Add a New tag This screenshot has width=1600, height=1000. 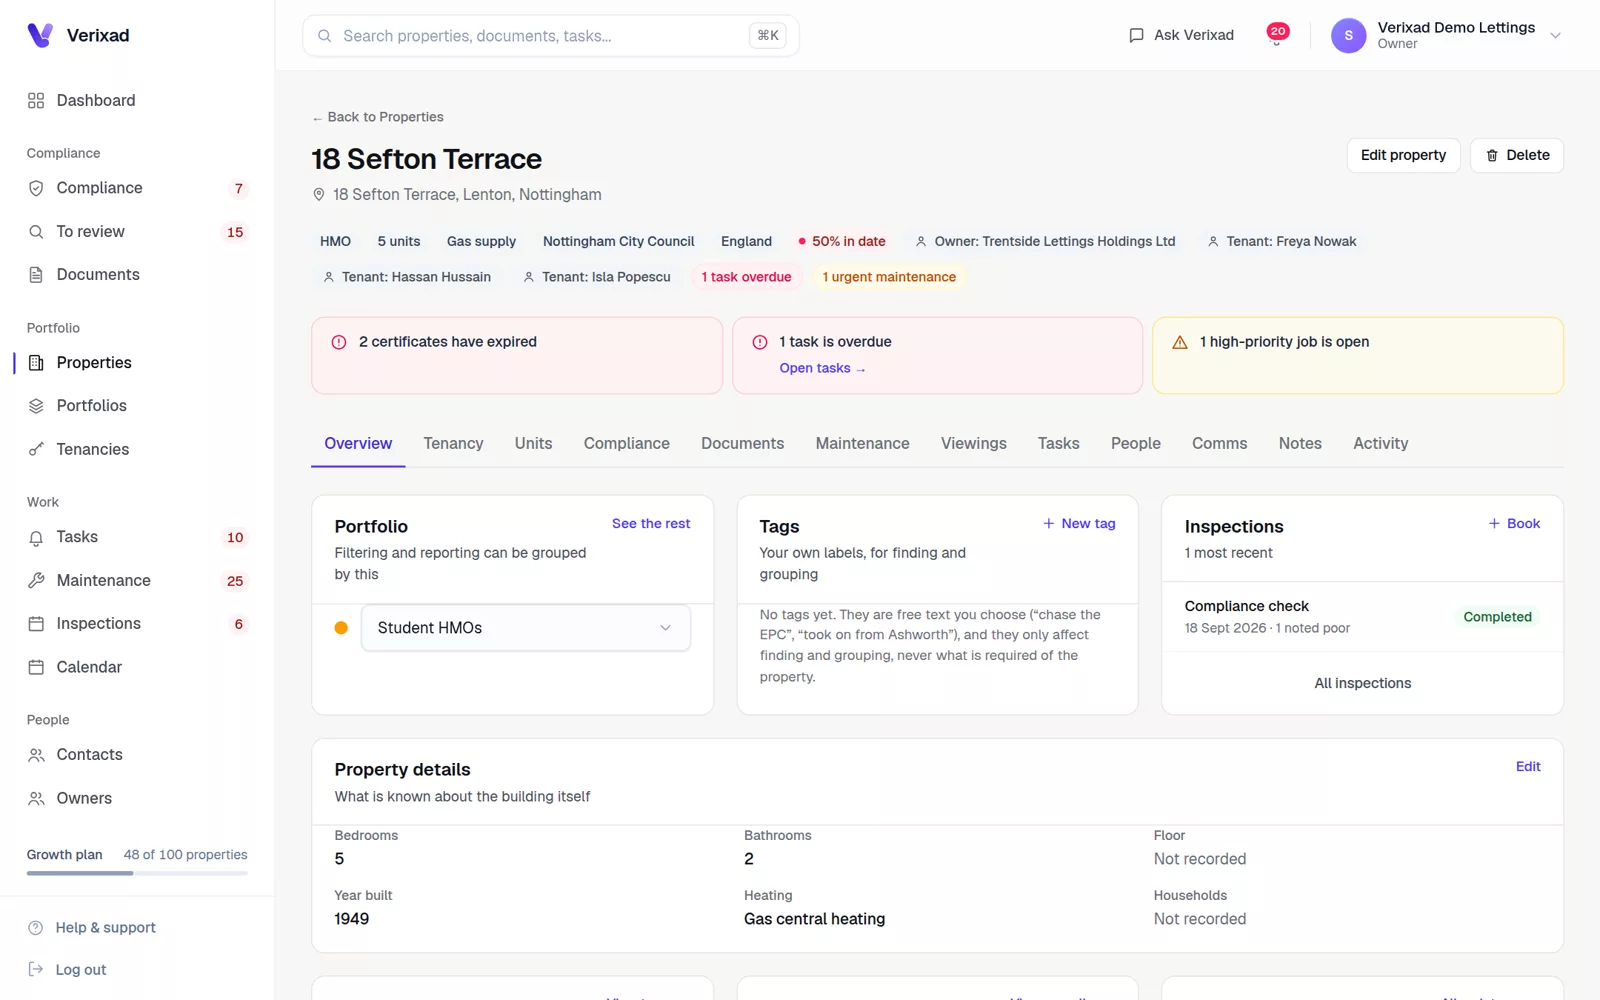(x=1079, y=524)
